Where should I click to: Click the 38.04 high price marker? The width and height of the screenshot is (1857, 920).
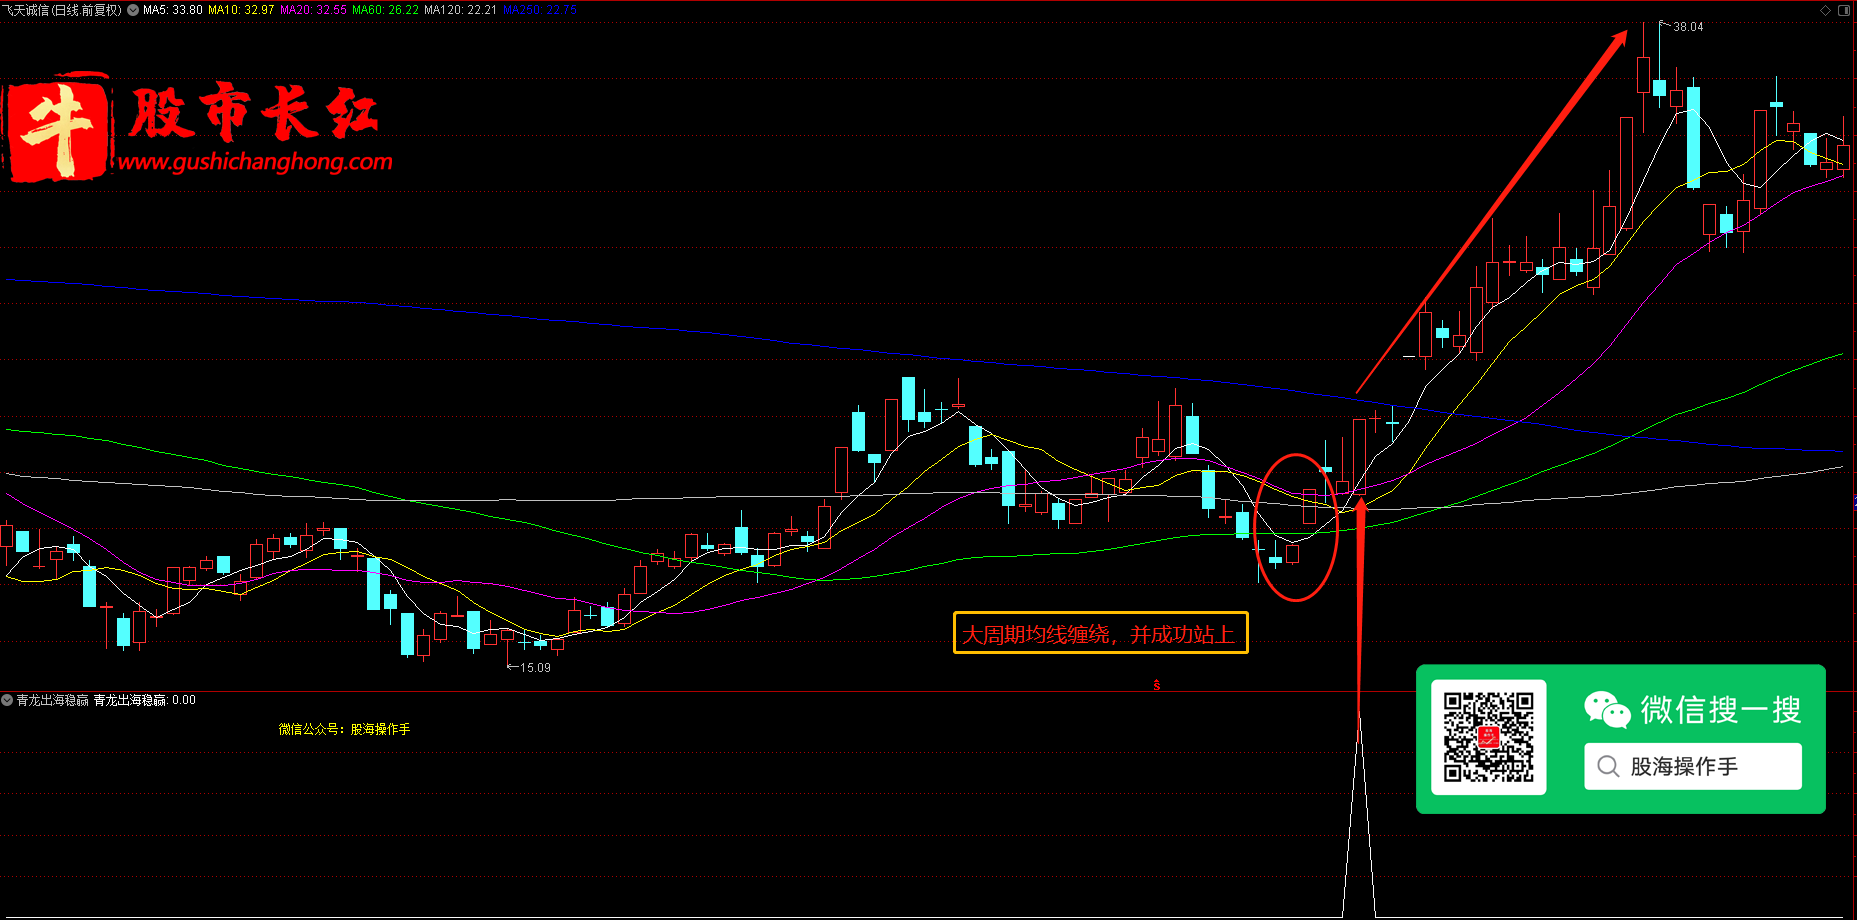(x=1688, y=27)
